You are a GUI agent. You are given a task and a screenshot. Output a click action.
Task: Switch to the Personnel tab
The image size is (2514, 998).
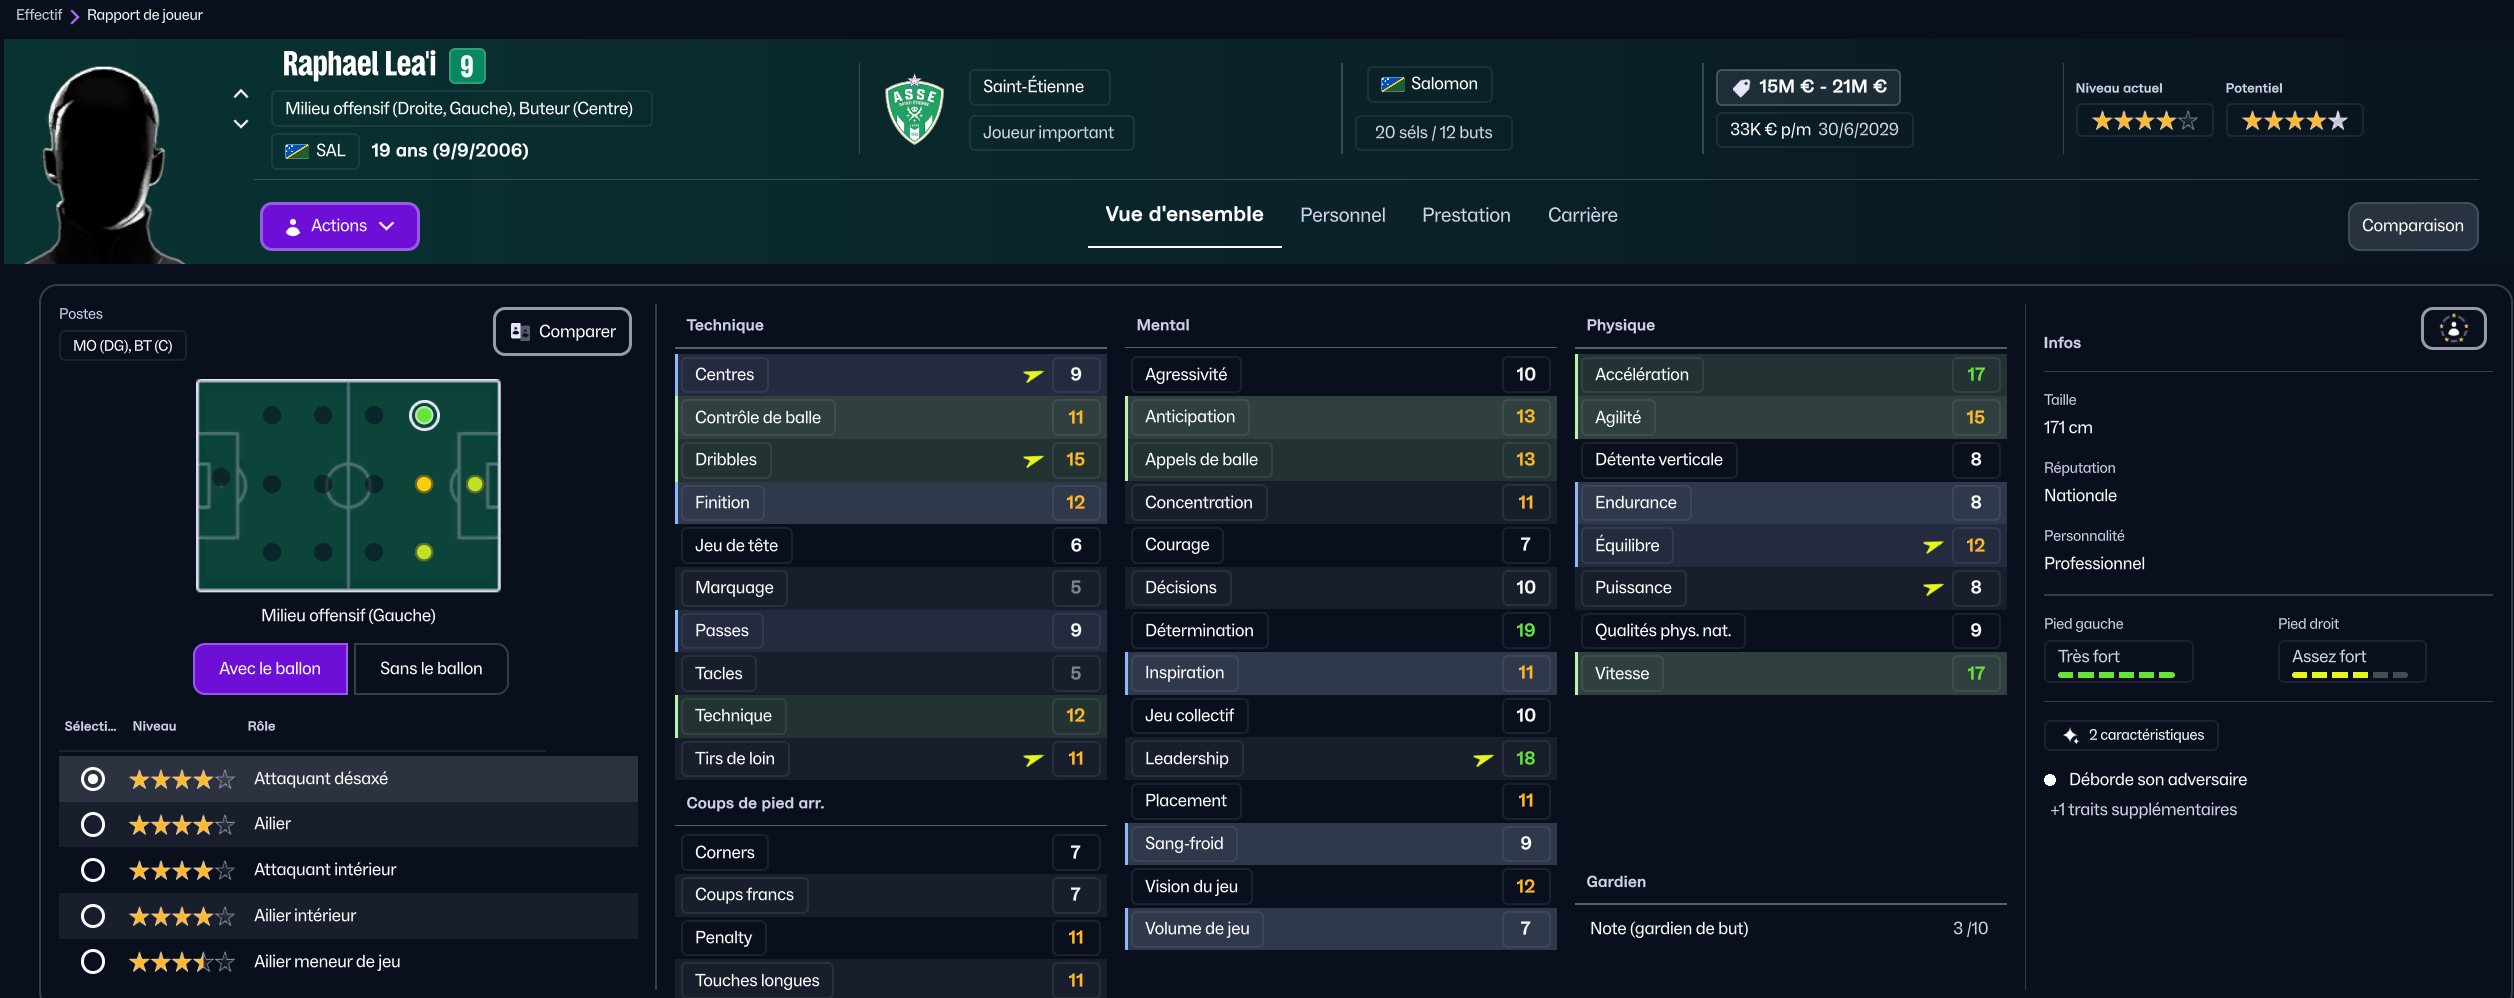[1342, 215]
